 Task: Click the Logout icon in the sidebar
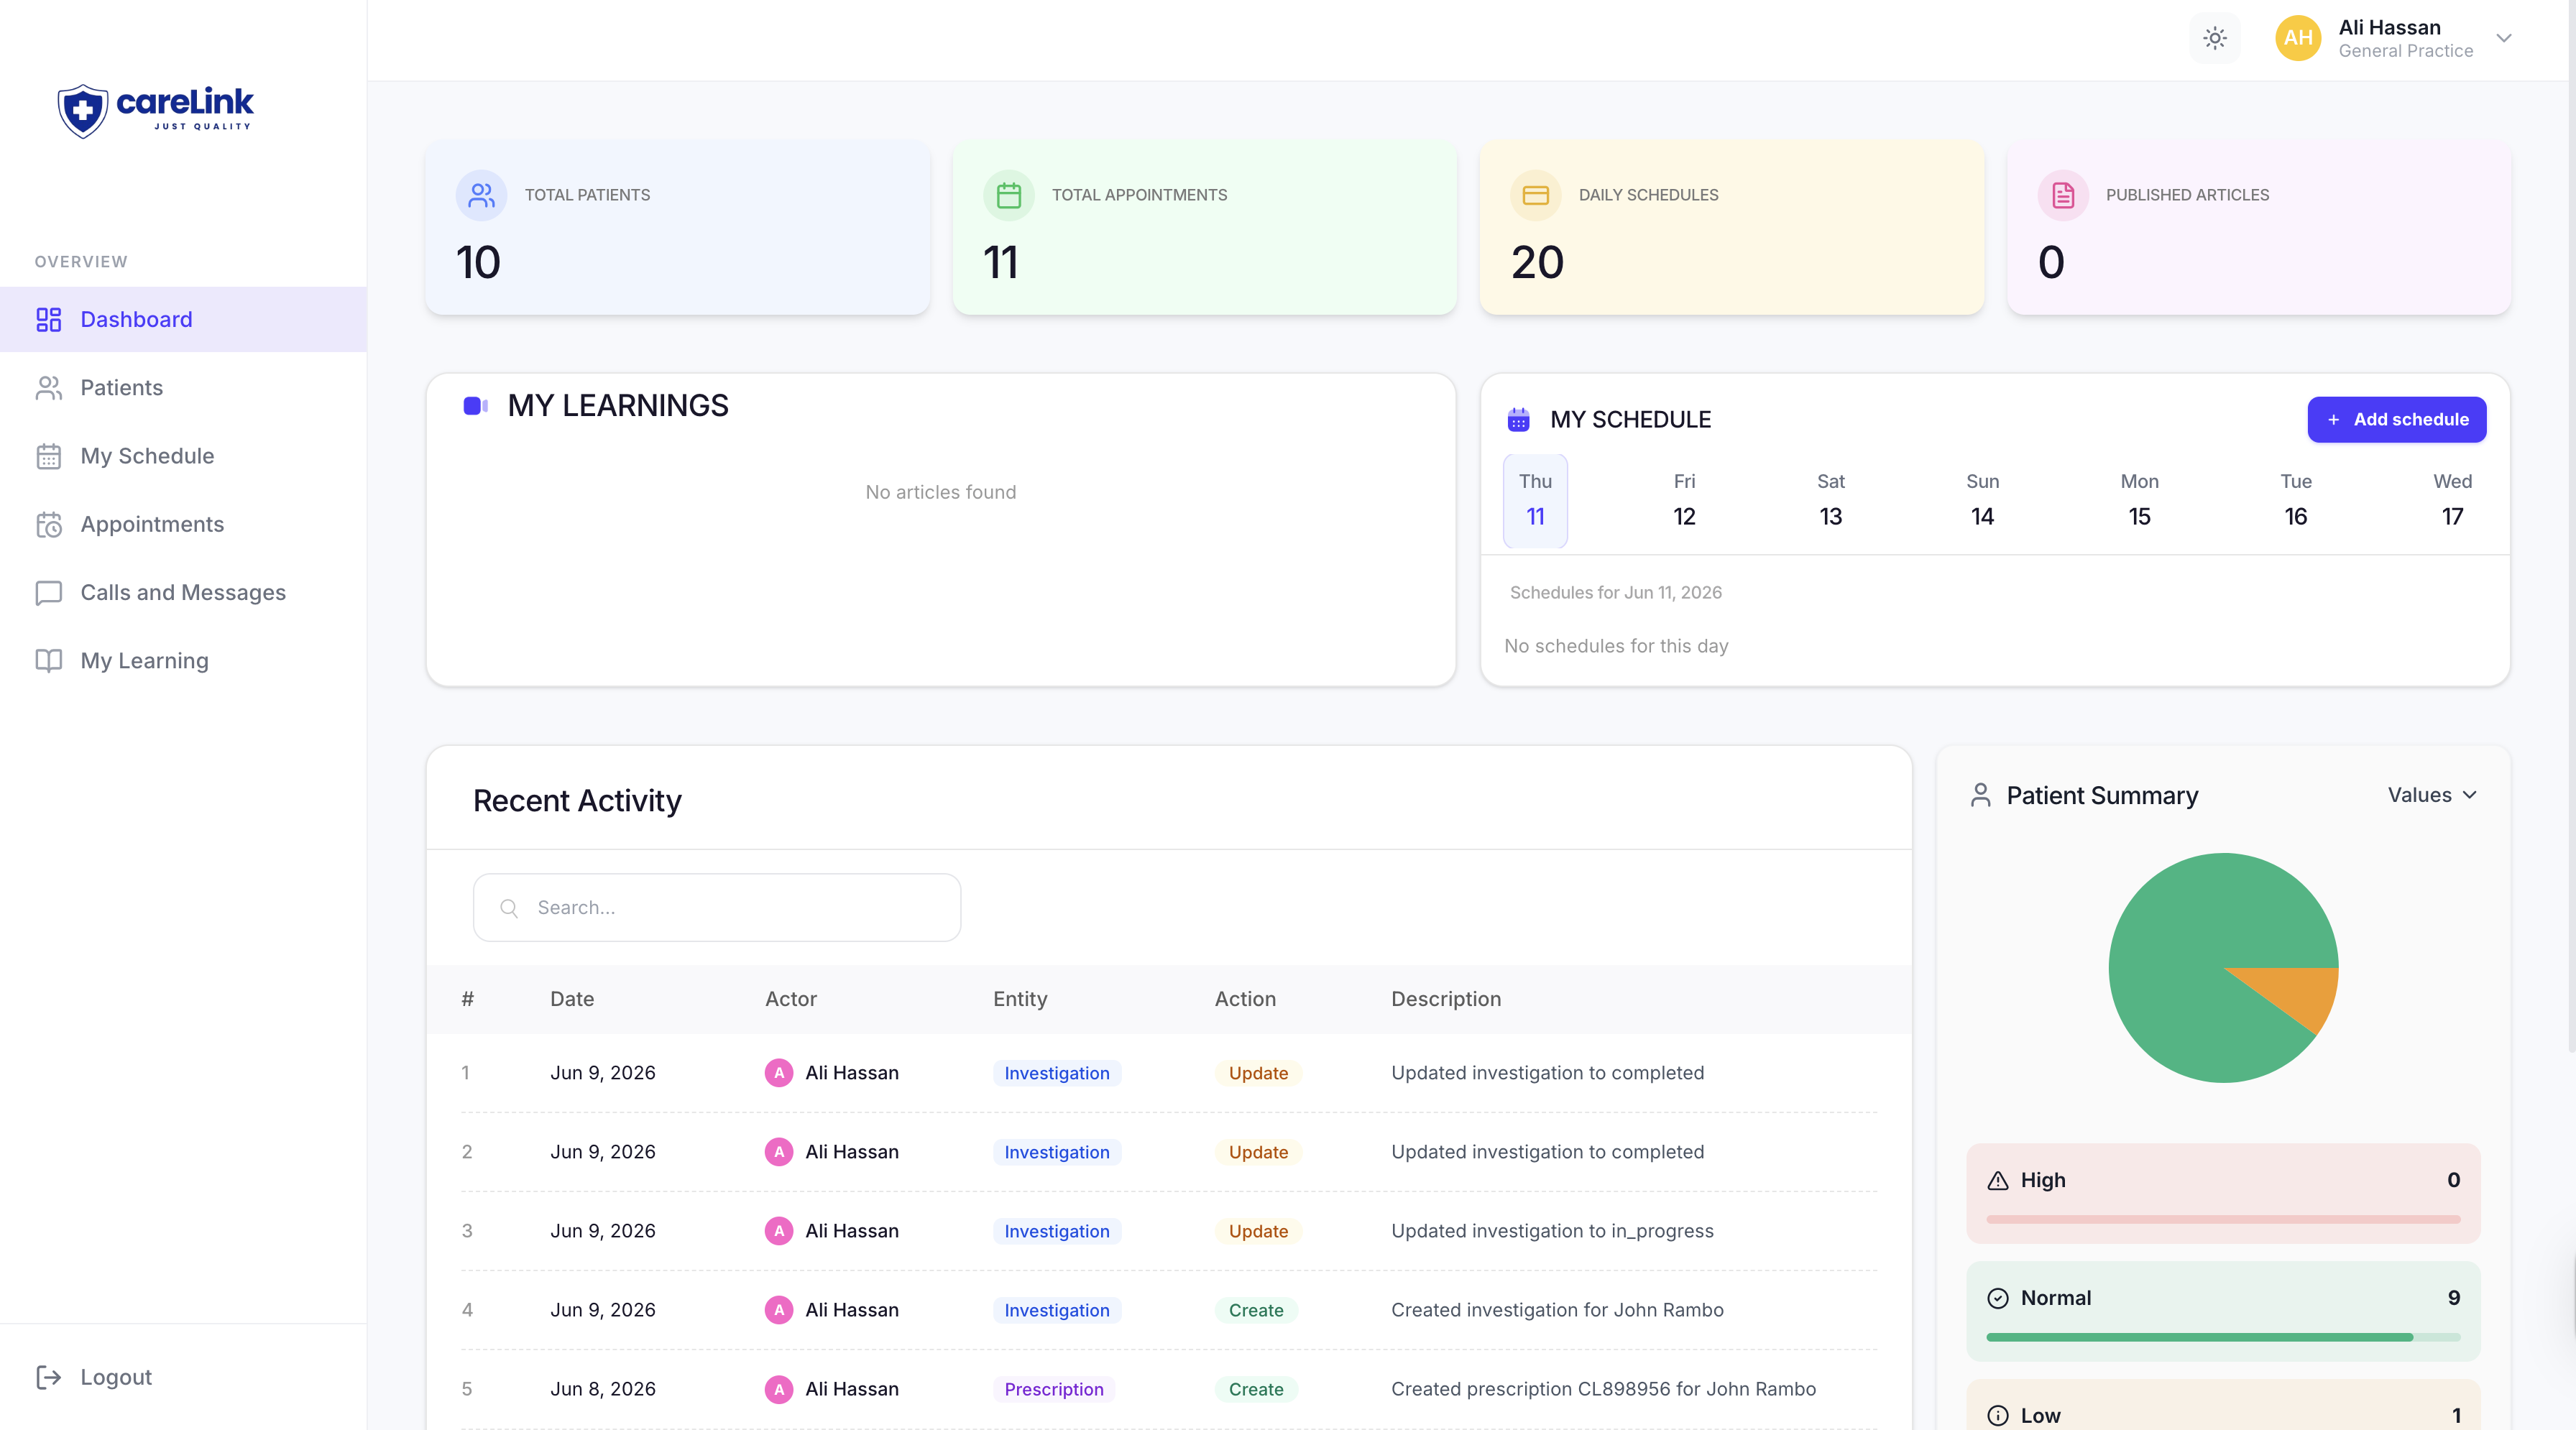pyautogui.click(x=48, y=1377)
